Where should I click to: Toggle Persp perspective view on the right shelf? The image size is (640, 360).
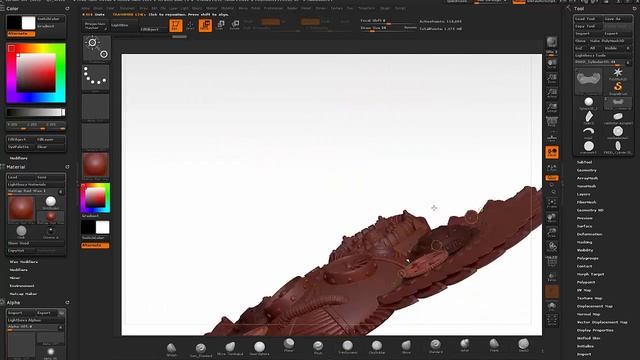(x=552, y=122)
